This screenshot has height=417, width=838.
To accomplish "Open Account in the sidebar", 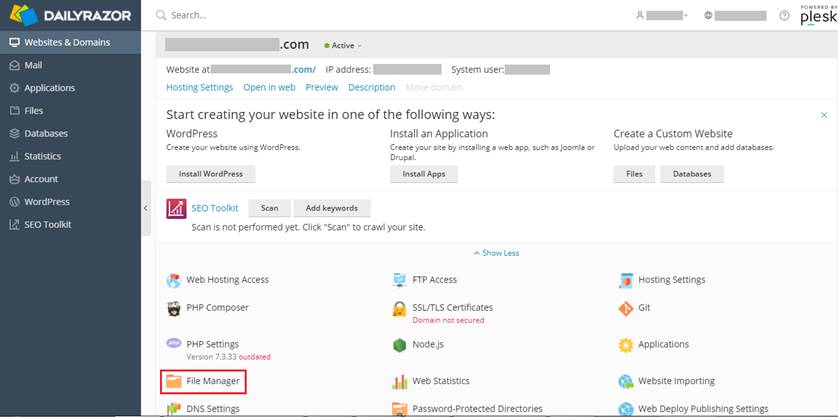I will [71, 179].
